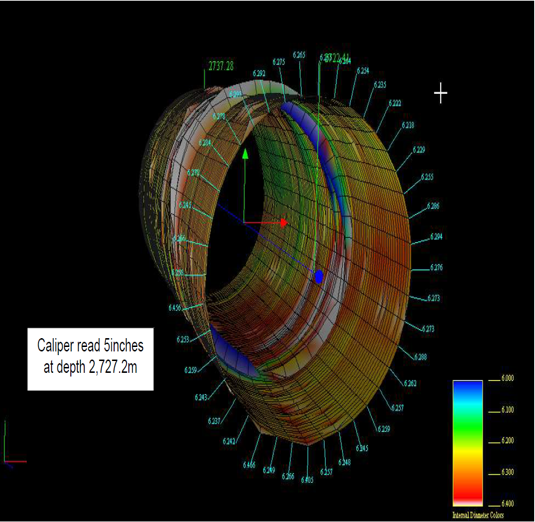Screen dimensions: 535x522
Task: Click the caliper 5inches annotation box
Action: click(x=90, y=359)
